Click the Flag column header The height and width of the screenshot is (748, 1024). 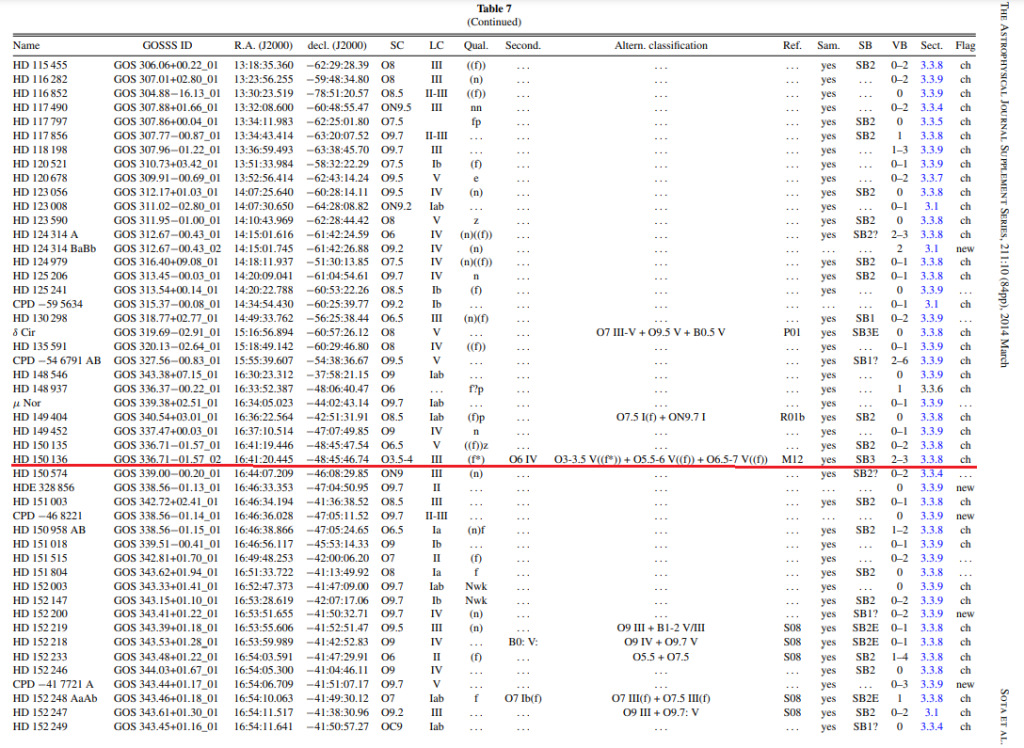point(965,46)
